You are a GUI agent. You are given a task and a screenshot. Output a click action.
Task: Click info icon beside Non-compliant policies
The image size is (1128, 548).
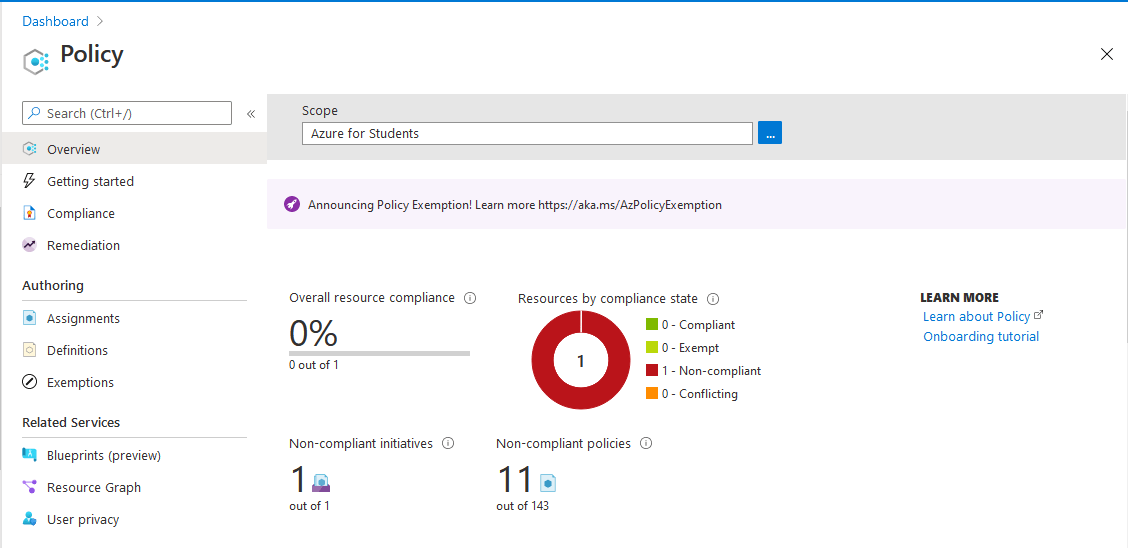[x=646, y=443]
